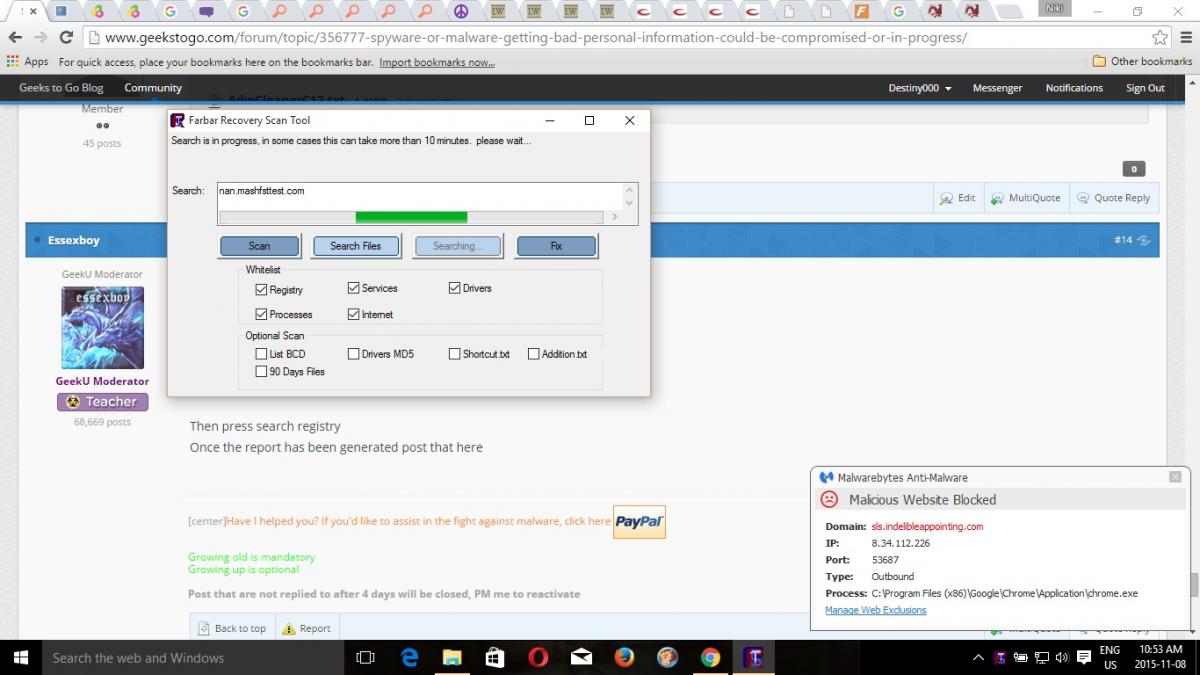1200x675 pixels.
Task: Go back with Chrome's back arrow
Action: pyautogui.click(x=15, y=37)
